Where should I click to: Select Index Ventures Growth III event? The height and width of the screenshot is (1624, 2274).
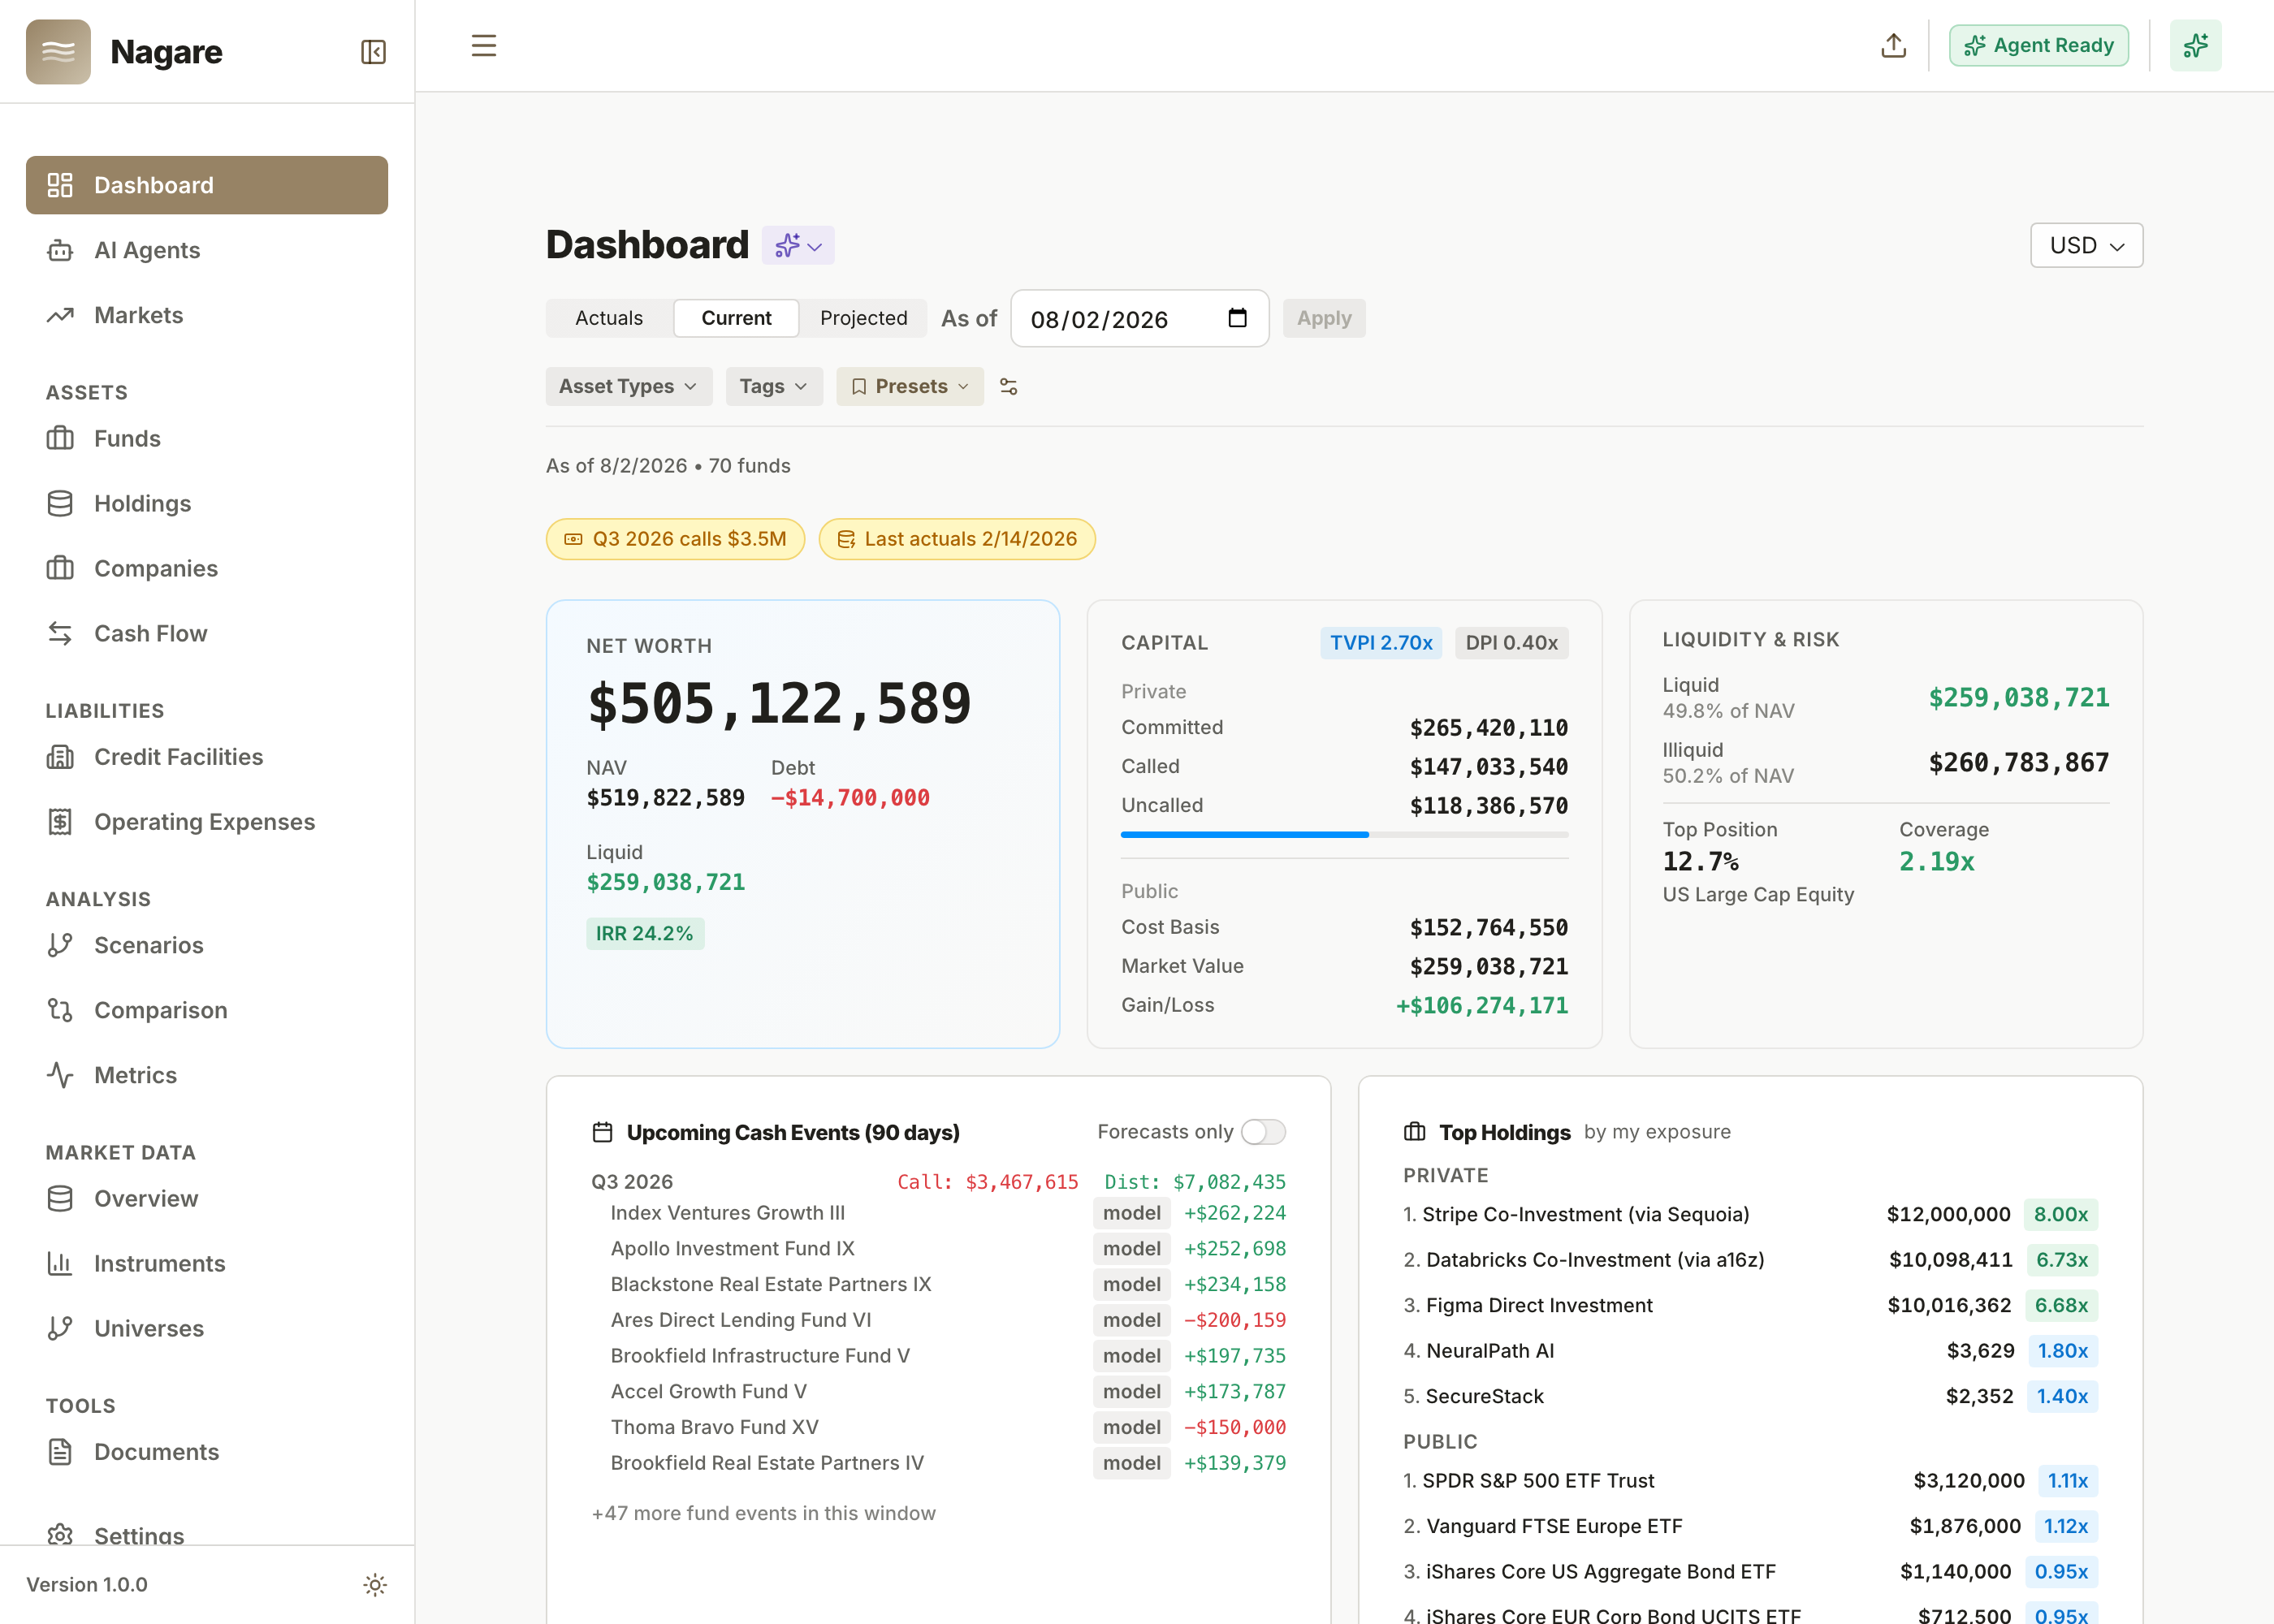pyautogui.click(x=938, y=1213)
